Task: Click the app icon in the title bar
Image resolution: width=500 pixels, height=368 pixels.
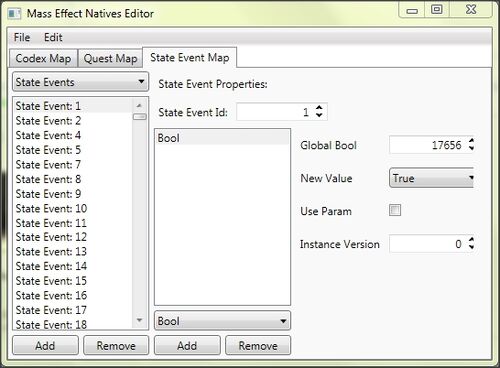Action: tap(14, 14)
